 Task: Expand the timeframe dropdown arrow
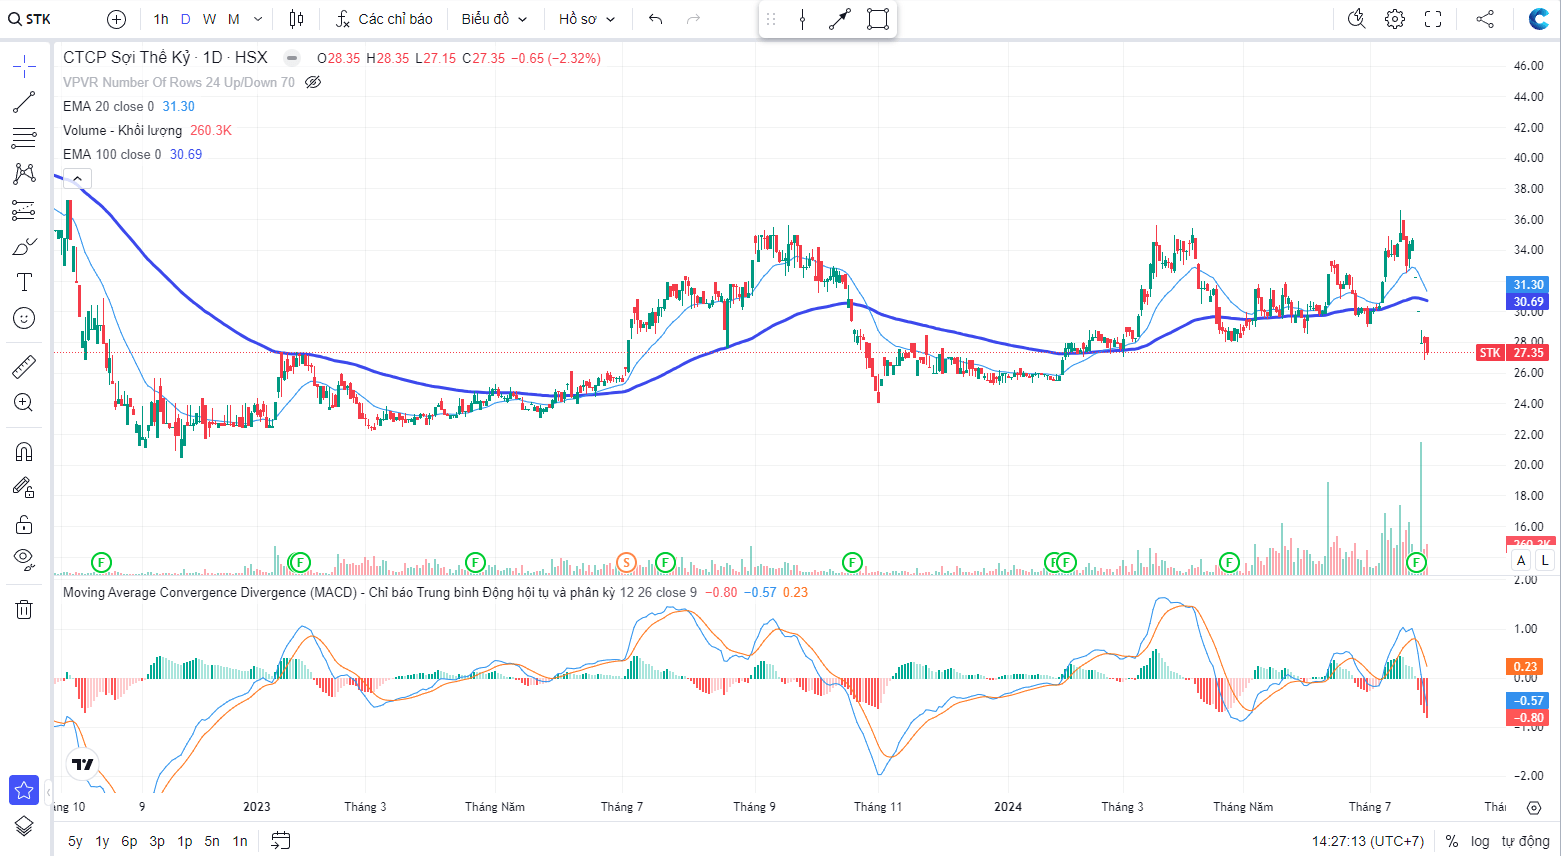click(258, 19)
